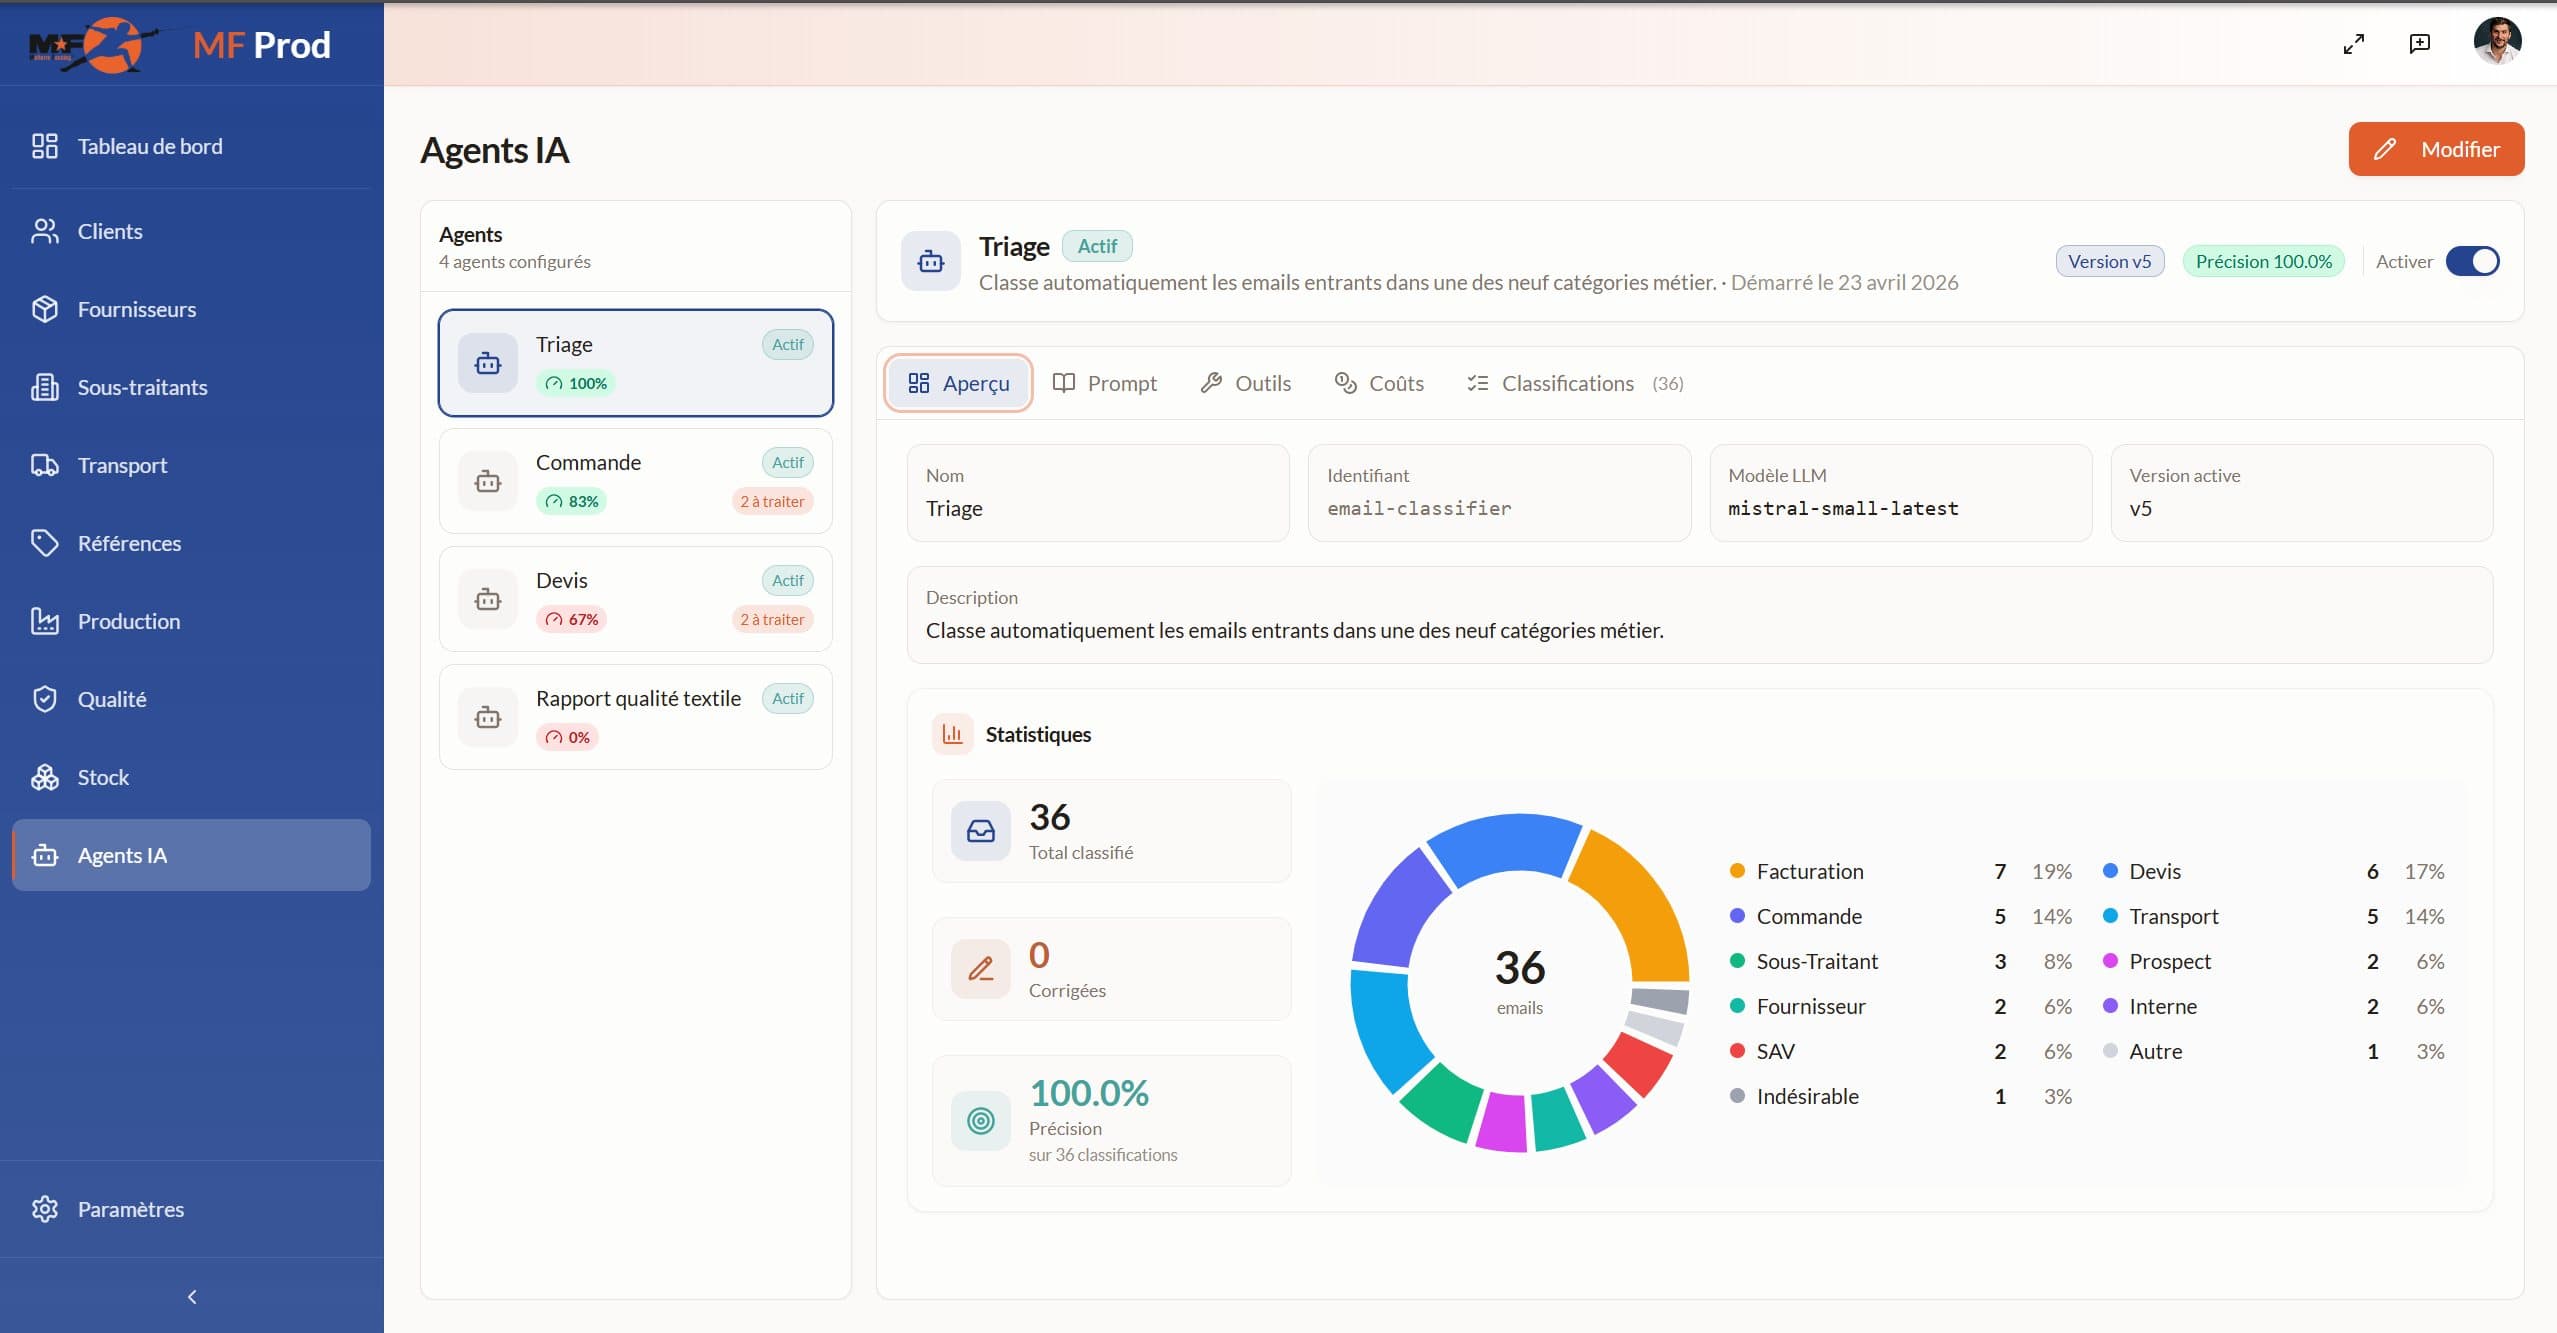This screenshot has width=2557, height=1333.
Task: Switch to the Prompt tab
Action: 1105,383
